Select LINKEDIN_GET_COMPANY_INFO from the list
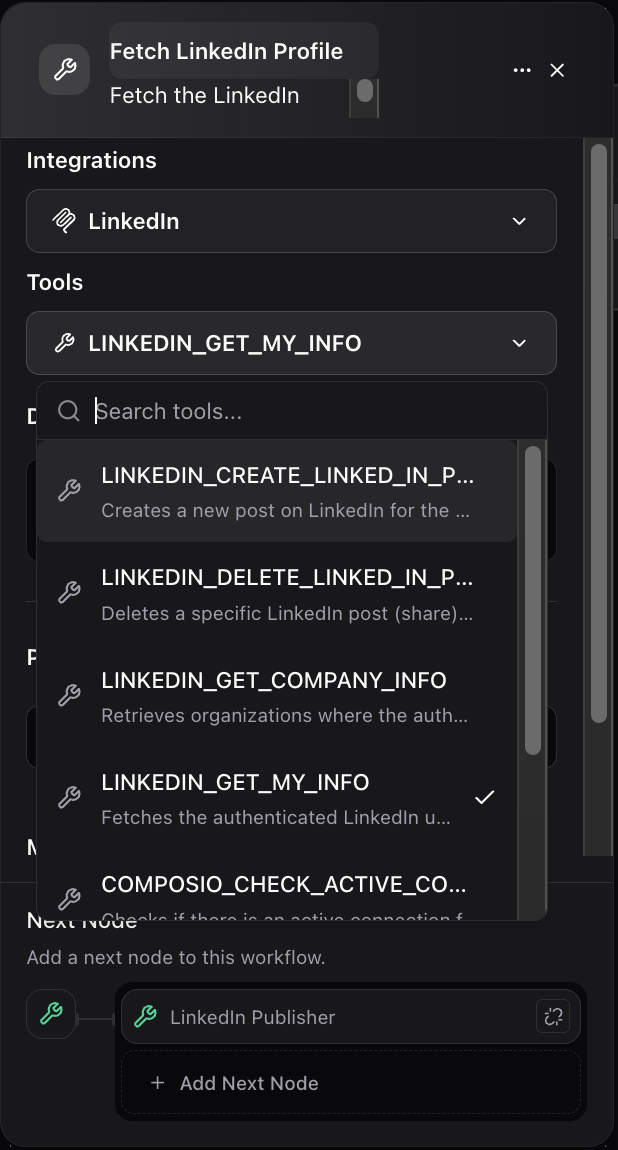This screenshot has height=1150, width=618. (273, 680)
